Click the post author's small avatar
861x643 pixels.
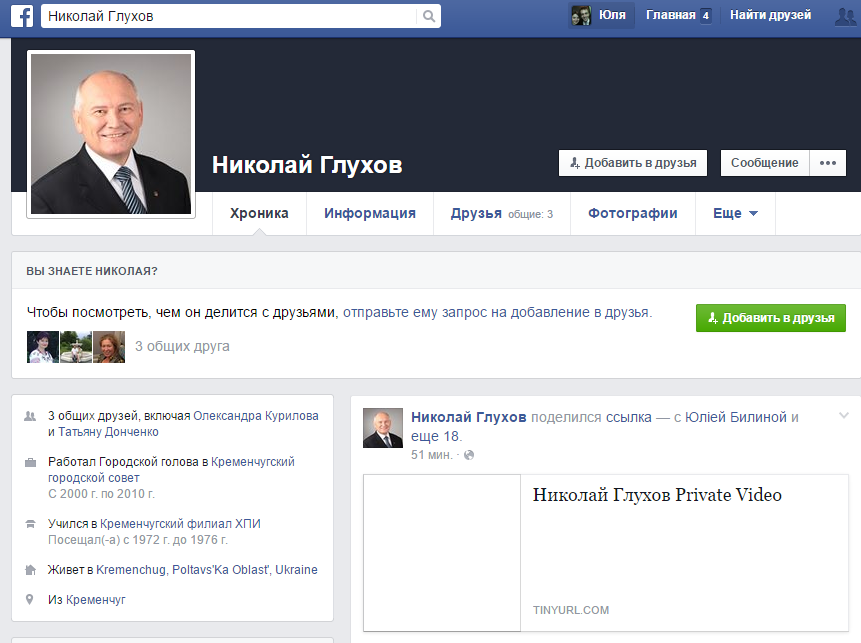point(383,428)
